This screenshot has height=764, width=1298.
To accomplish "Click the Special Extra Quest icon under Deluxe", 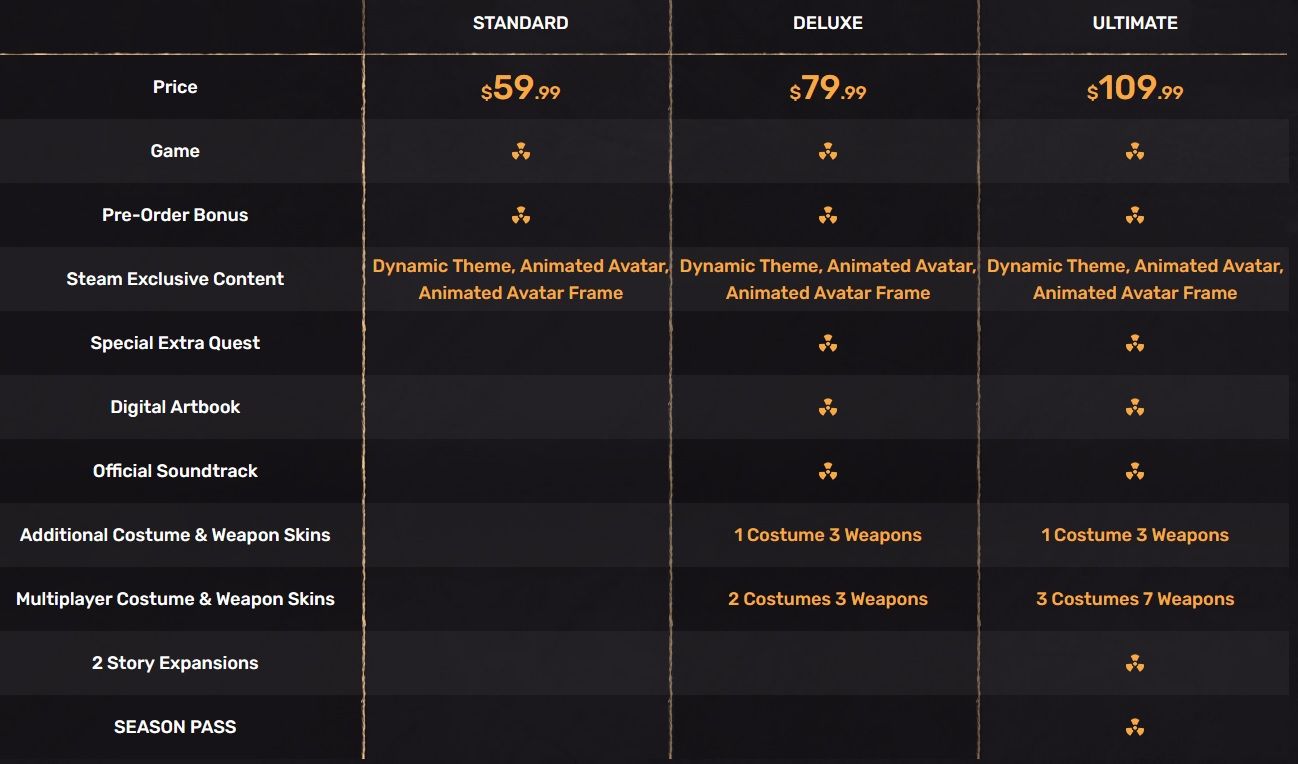I will (x=828, y=343).
